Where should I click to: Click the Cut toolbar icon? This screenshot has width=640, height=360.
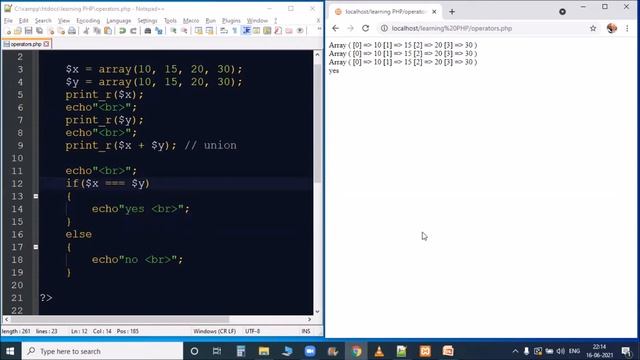86,31
